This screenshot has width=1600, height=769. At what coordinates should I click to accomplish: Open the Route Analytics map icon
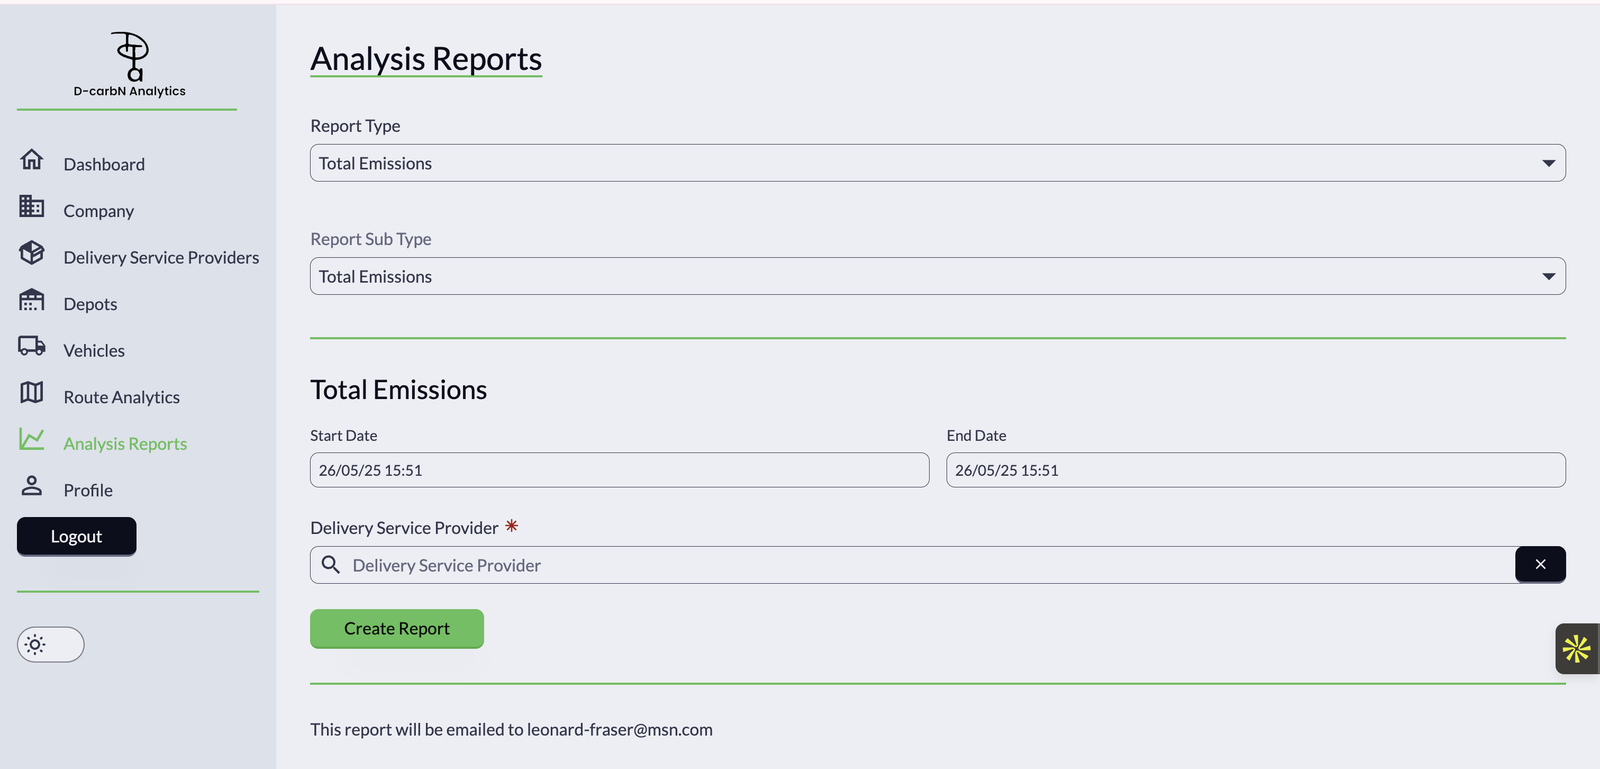[x=32, y=392]
